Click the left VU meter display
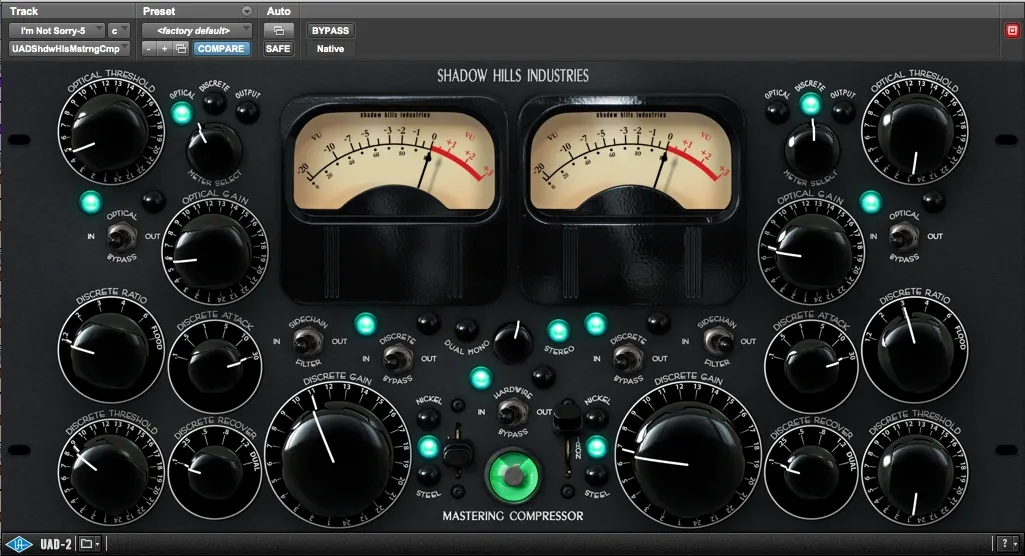1025x556 pixels. click(394, 160)
